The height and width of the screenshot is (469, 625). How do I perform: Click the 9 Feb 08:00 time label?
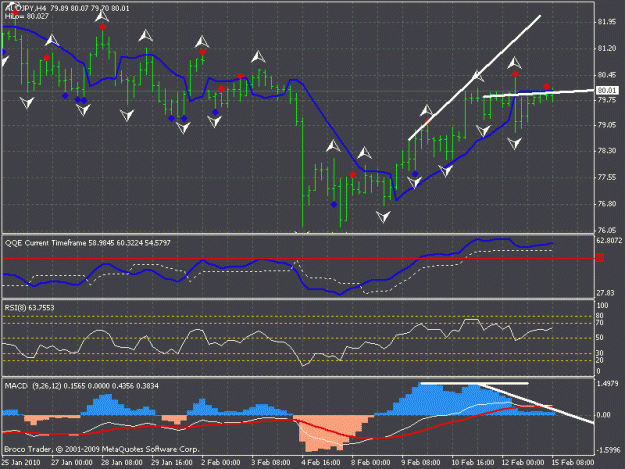pyautogui.click(x=421, y=462)
